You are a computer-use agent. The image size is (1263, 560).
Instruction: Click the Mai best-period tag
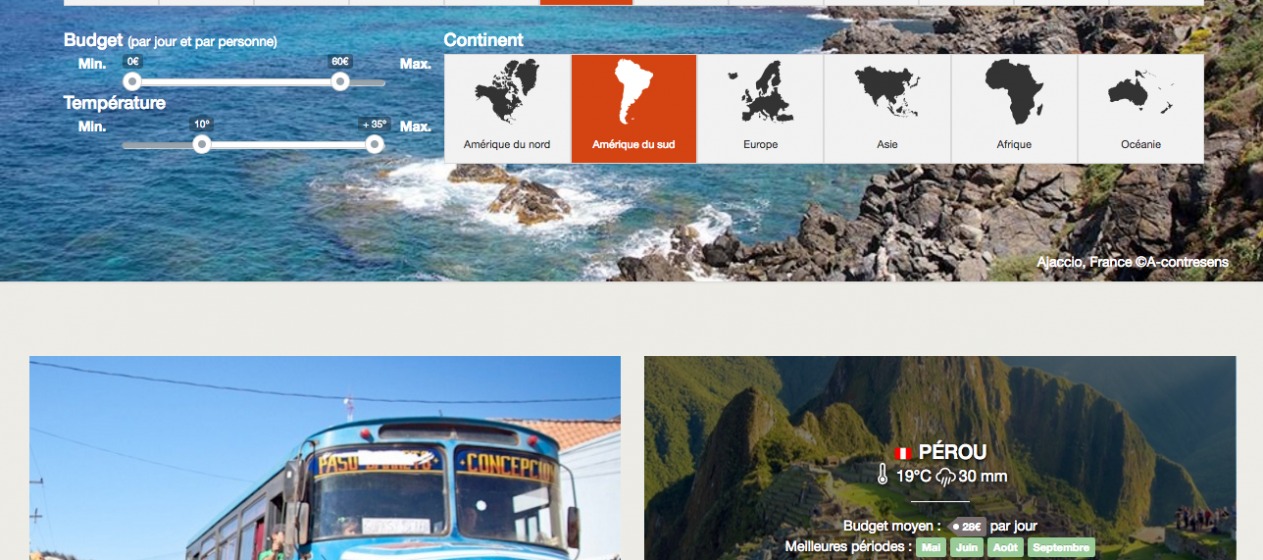(x=932, y=548)
